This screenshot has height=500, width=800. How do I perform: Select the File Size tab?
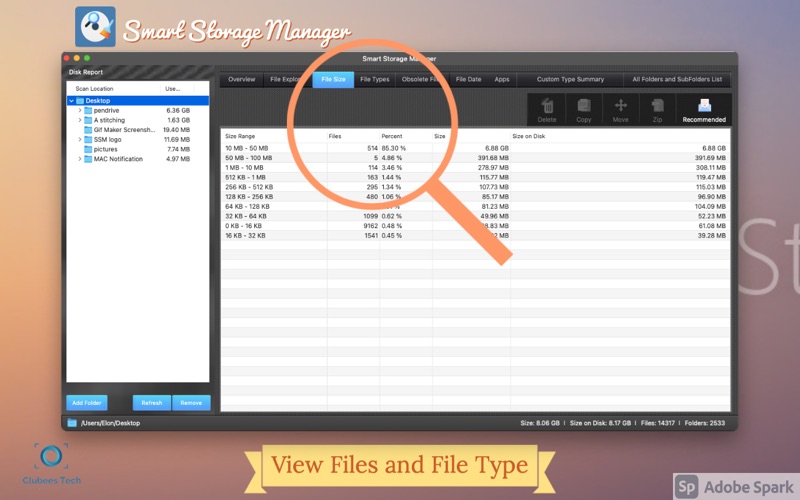[333, 80]
